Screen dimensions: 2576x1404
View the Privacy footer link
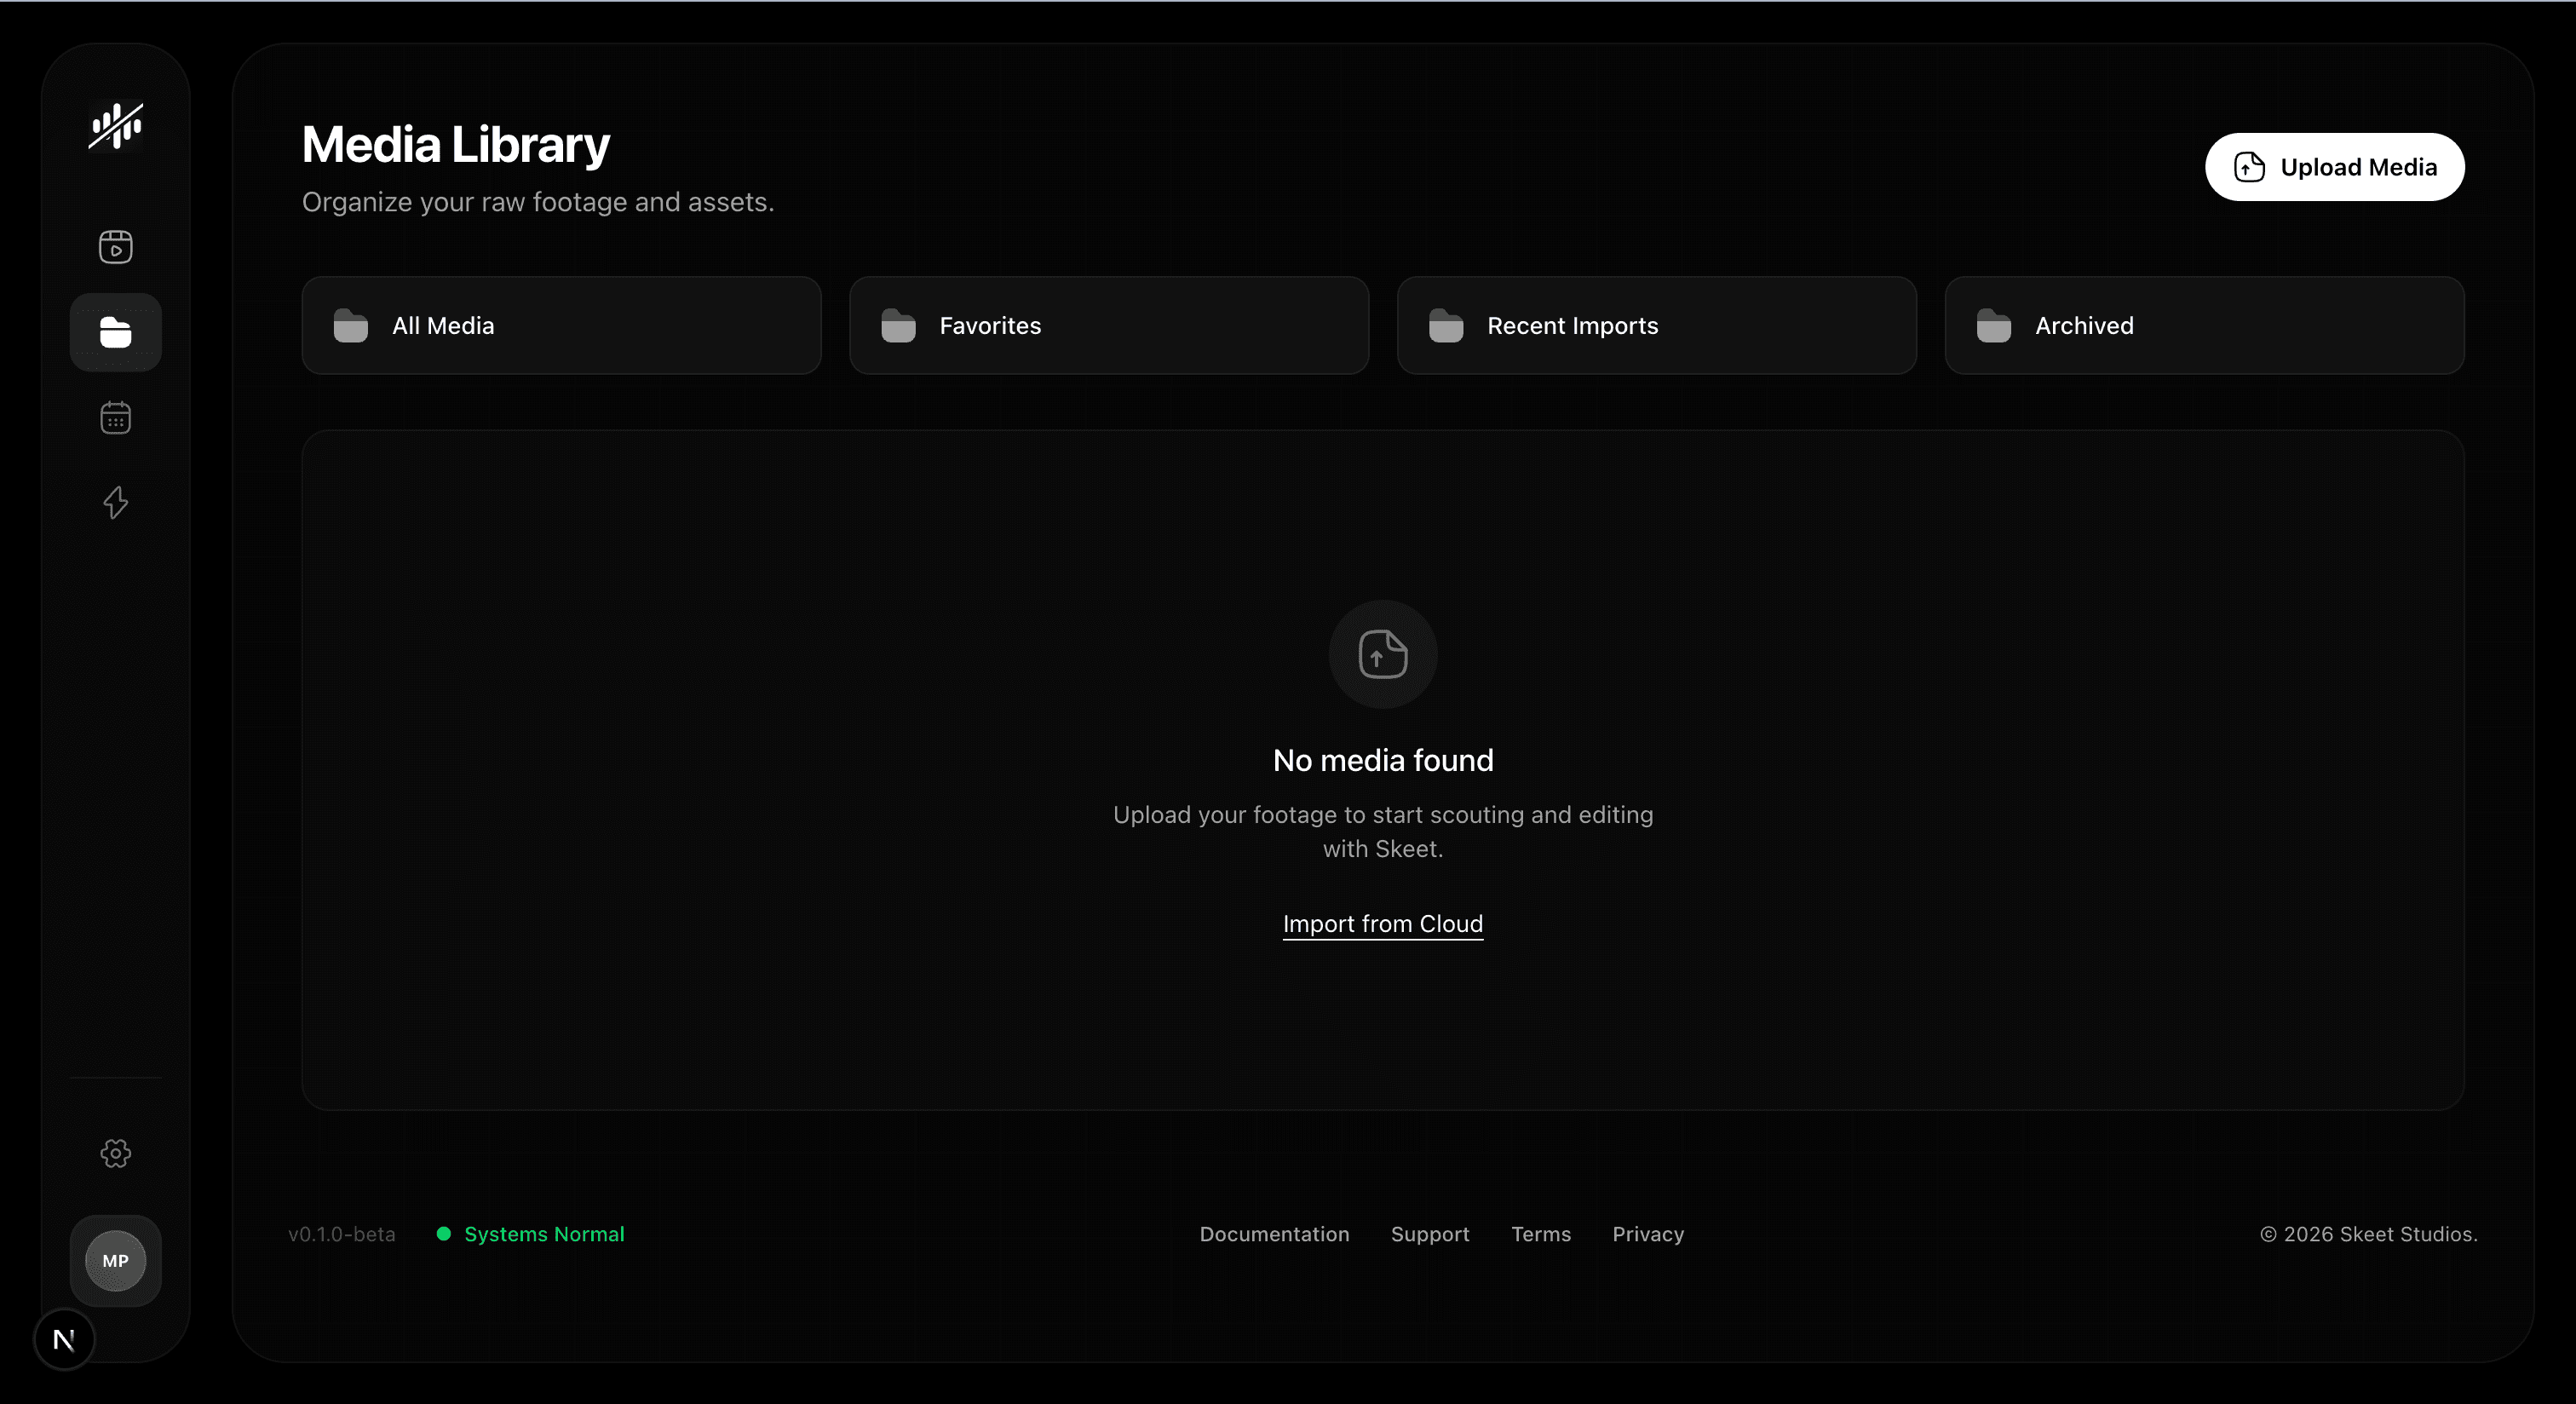[x=1647, y=1234]
